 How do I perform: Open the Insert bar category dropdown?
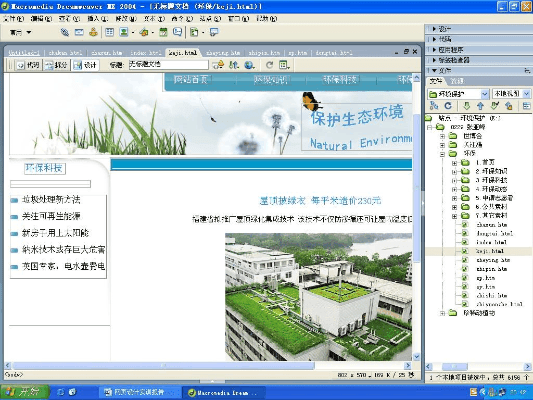[x=20, y=32]
